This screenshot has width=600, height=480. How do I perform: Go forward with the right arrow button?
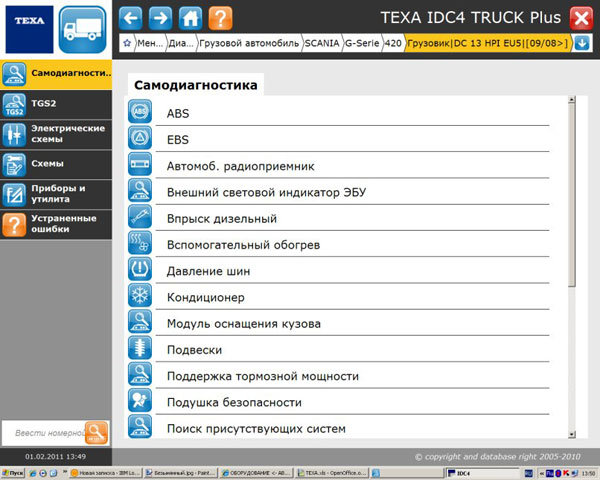(160, 18)
